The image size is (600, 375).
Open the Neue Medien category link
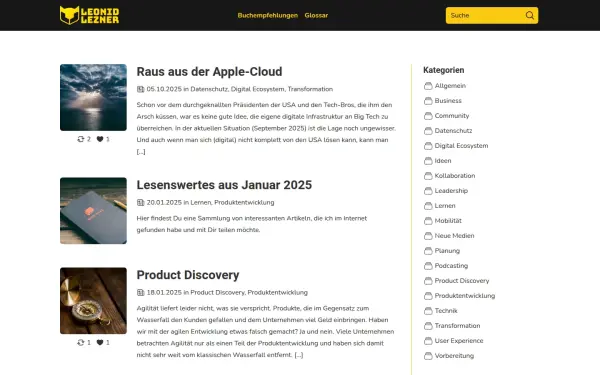click(x=455, y=236)
